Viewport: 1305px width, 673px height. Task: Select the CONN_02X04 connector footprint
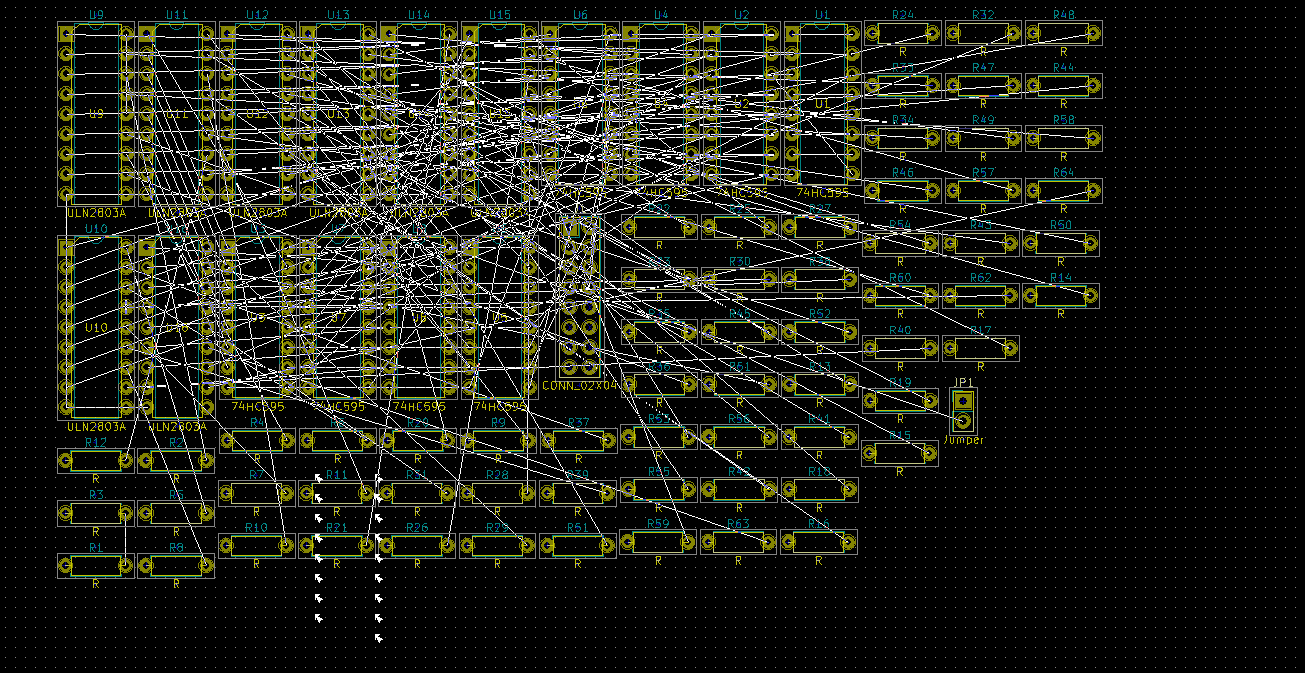[x=580, y=297]
